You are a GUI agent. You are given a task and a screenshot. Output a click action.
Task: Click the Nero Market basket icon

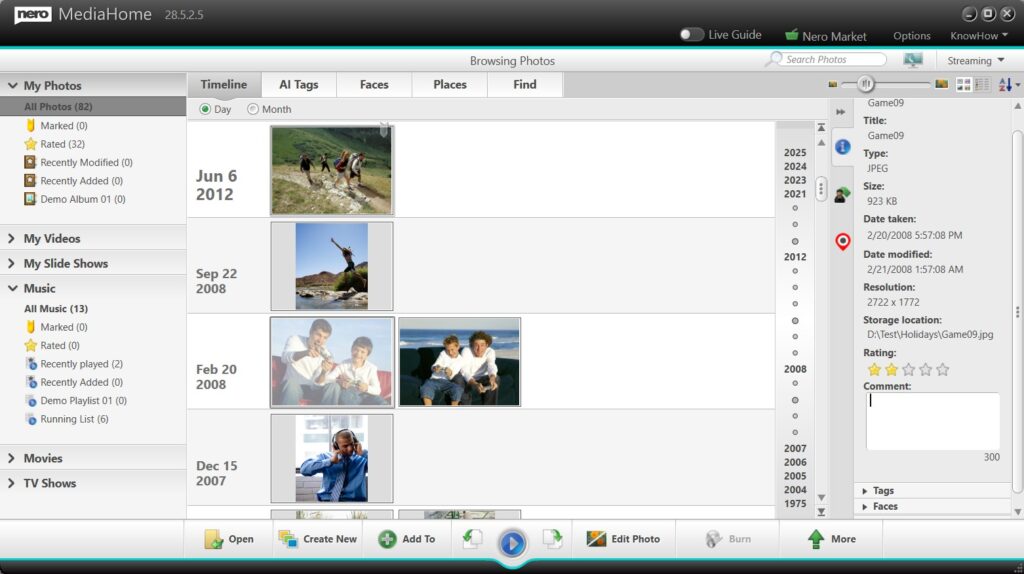[792, 35]
